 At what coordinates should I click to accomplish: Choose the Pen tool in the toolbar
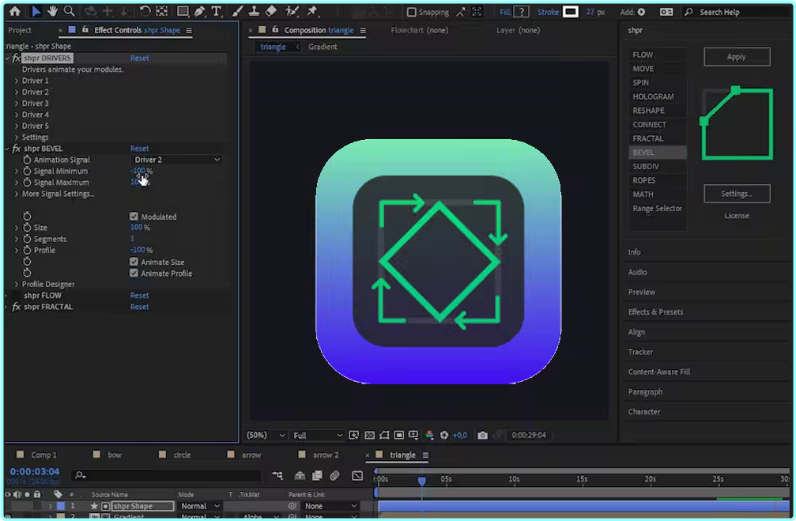[x=199, y=12]
